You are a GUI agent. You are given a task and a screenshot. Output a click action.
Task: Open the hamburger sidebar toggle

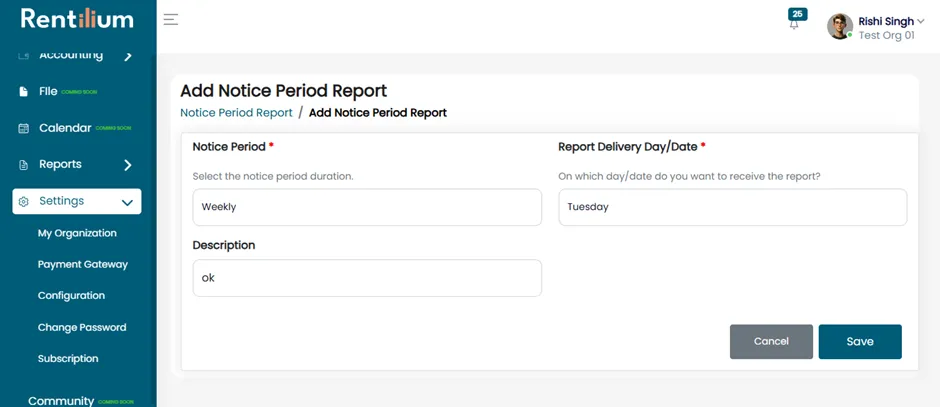click(171, 20)
